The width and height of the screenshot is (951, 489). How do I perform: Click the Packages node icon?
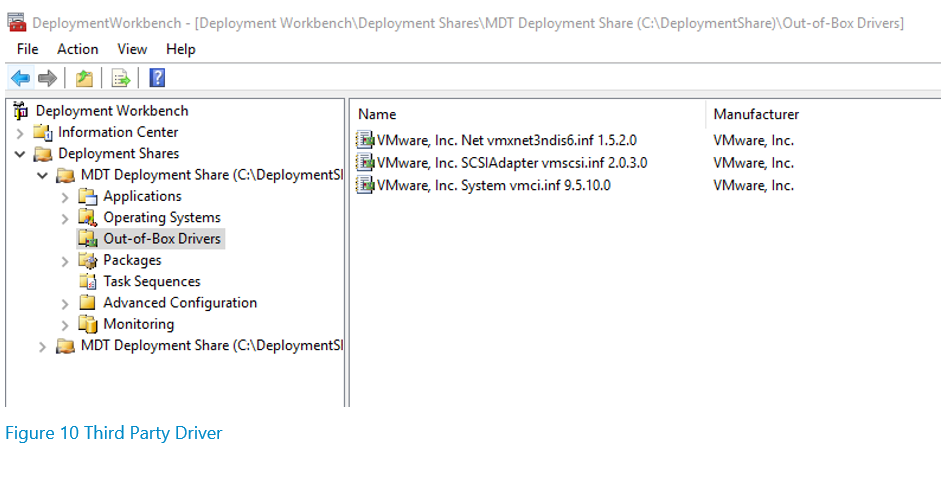[x=87, y=260]
